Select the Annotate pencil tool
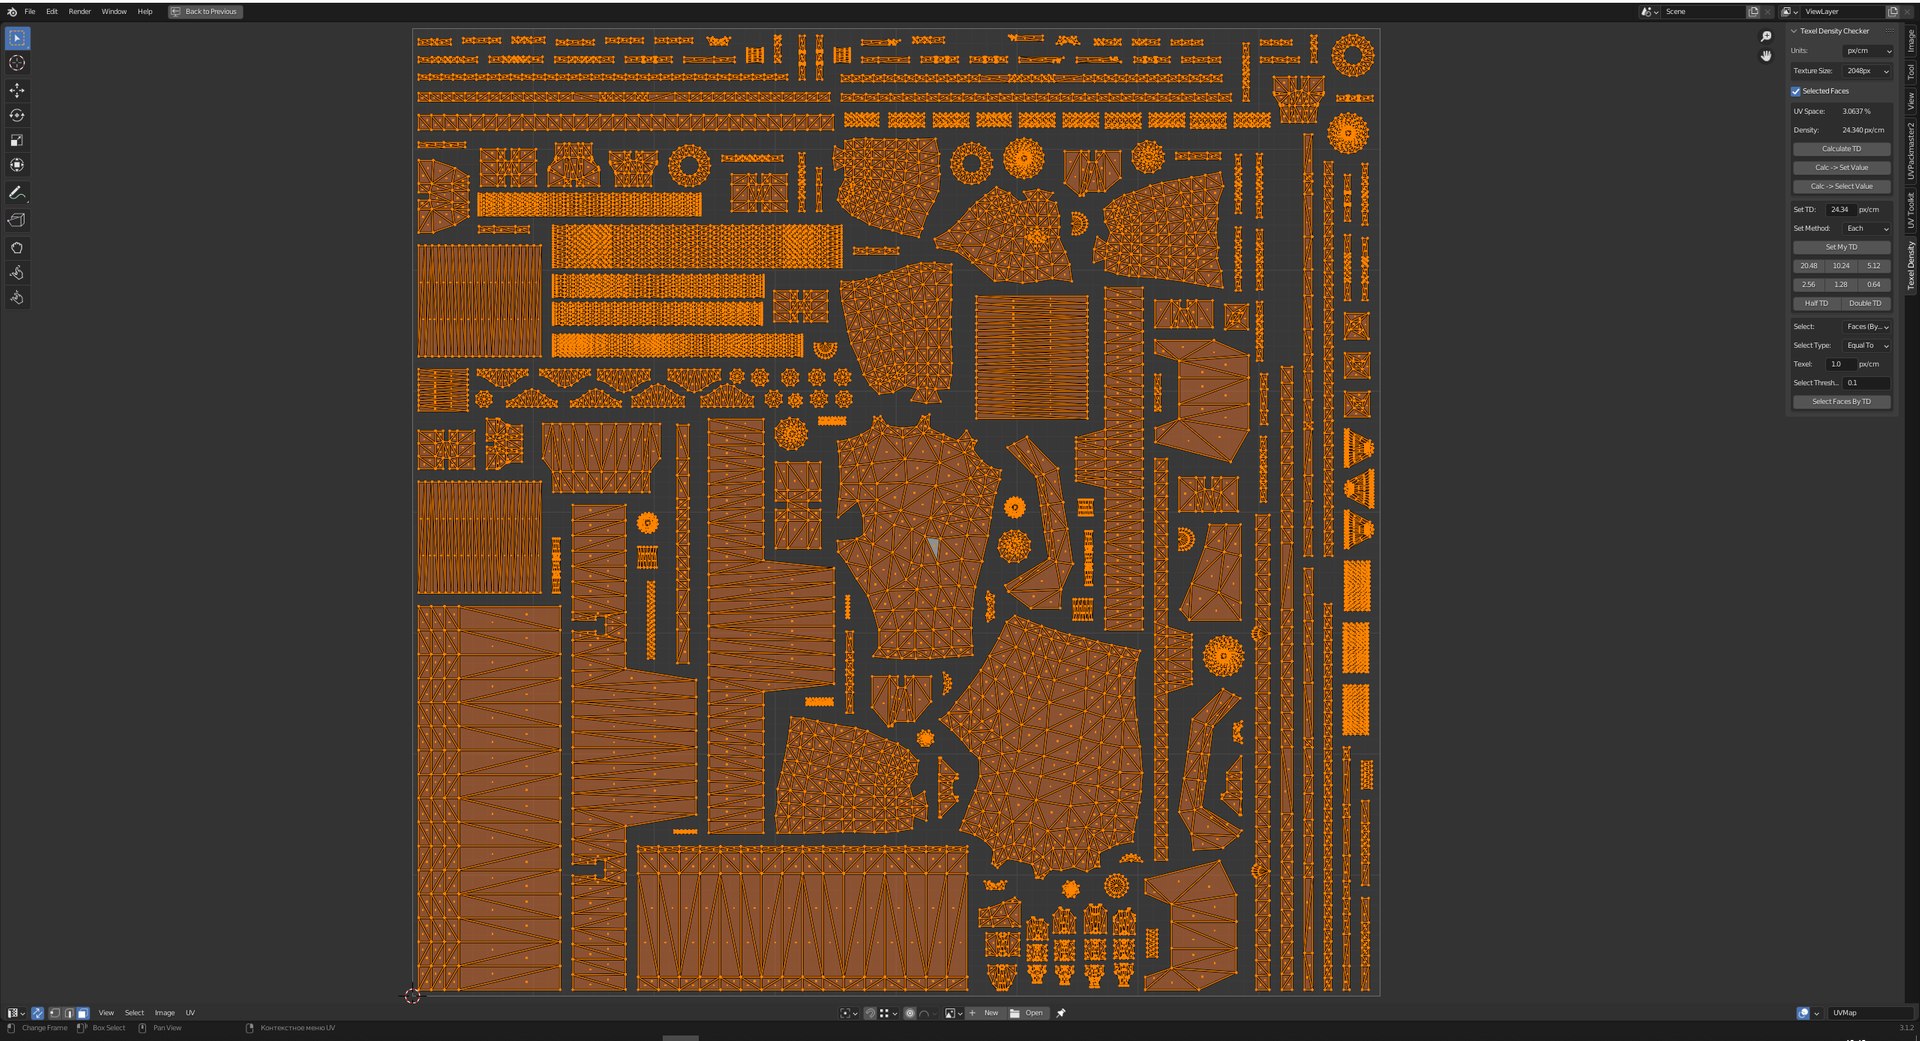Screen dimensions: 1920x1041 coord(17,192)
